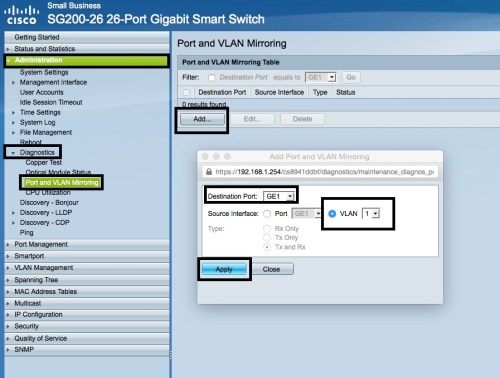Open the Ping page

tap(26, 232)
